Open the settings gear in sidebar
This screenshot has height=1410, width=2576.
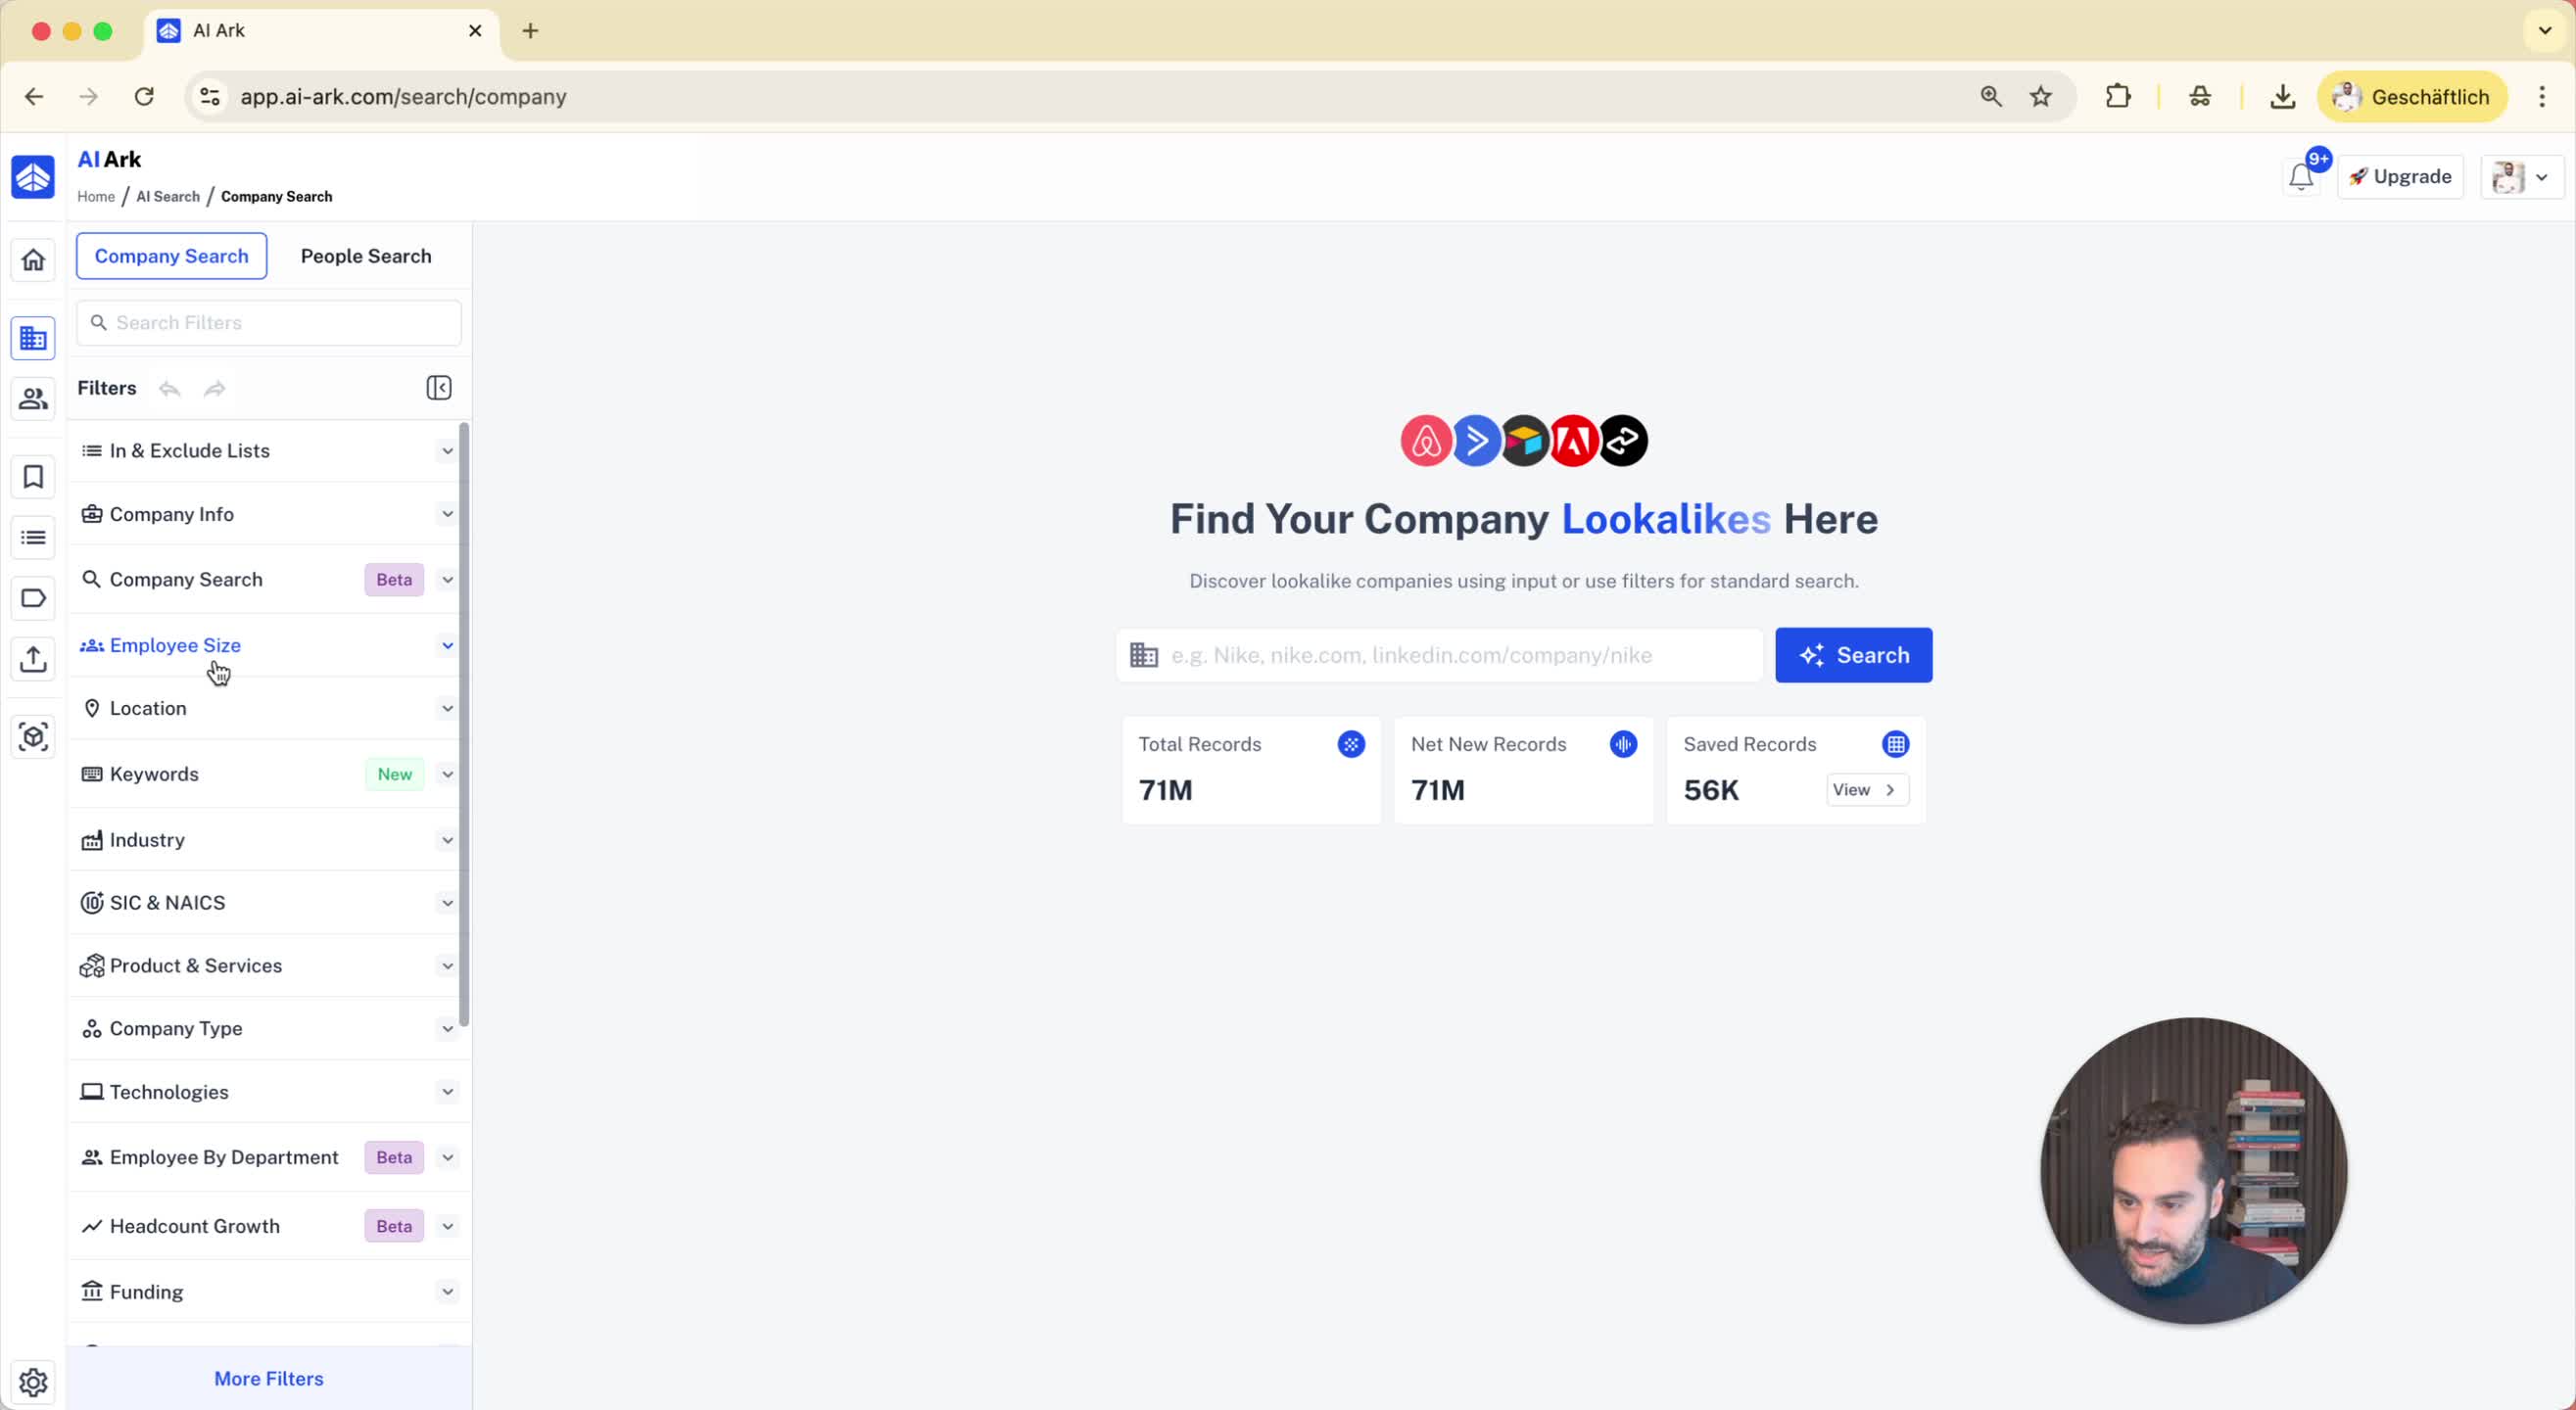tap(33, 1381)
